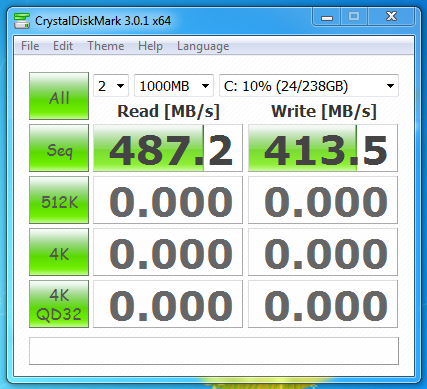The width and height of the screenshot is (427, 389).
Task: Click the Seq read result 487.2
Action: (168, 148)
